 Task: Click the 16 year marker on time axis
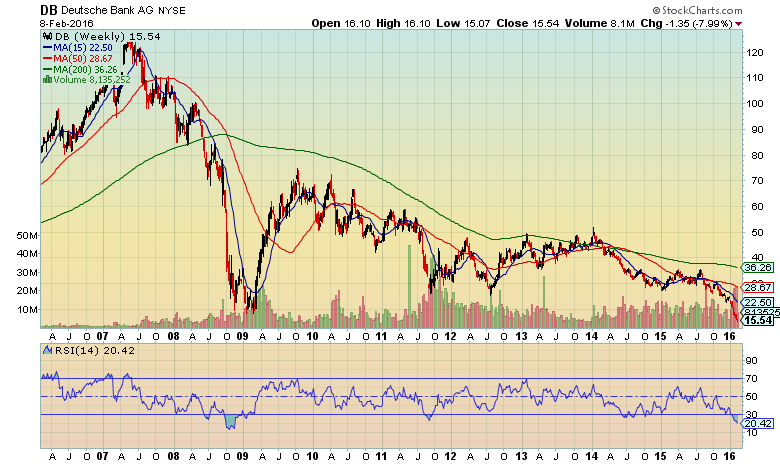point(730,337)
